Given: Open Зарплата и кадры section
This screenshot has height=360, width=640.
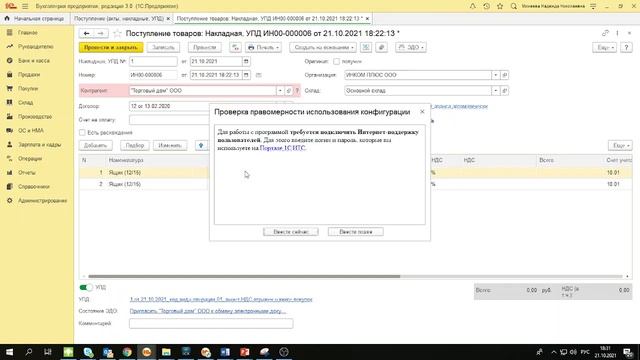Looking at the screenshot, I should [39, 144].
